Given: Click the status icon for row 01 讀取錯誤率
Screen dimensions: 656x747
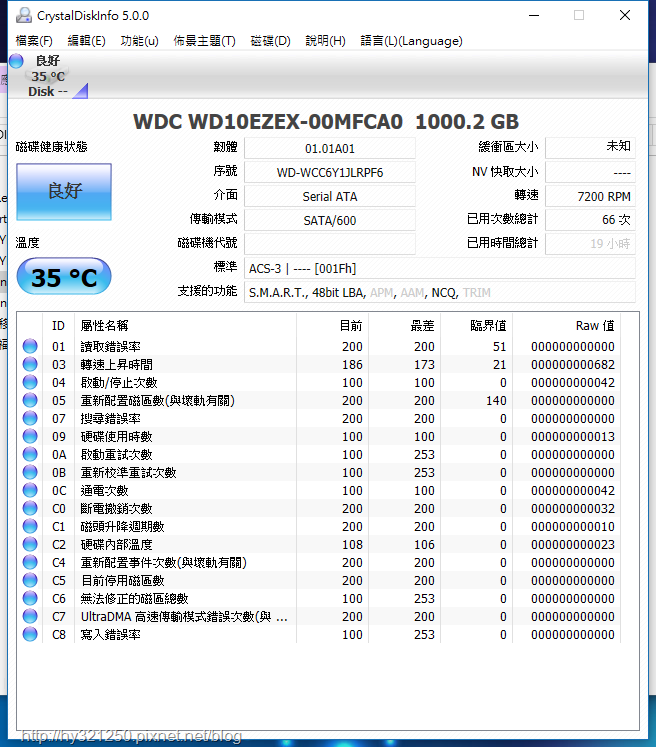Looking at the screenshot, I should pyautogui.click(x=30, y=346).
